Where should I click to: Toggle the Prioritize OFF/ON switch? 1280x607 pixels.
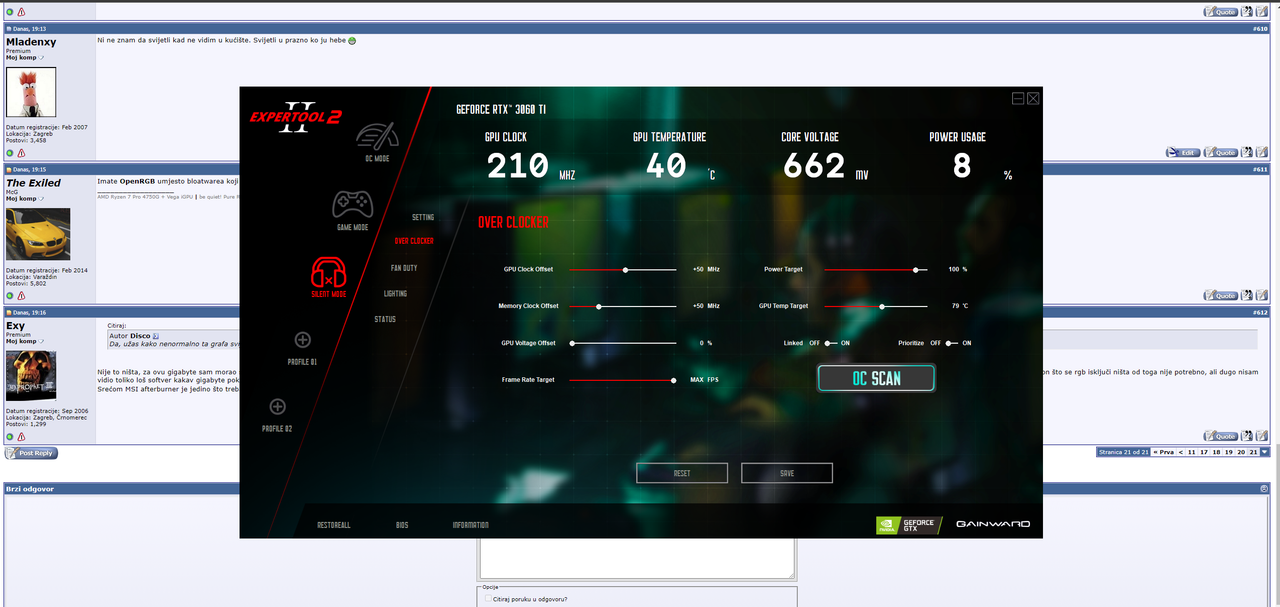pos(951,343)
